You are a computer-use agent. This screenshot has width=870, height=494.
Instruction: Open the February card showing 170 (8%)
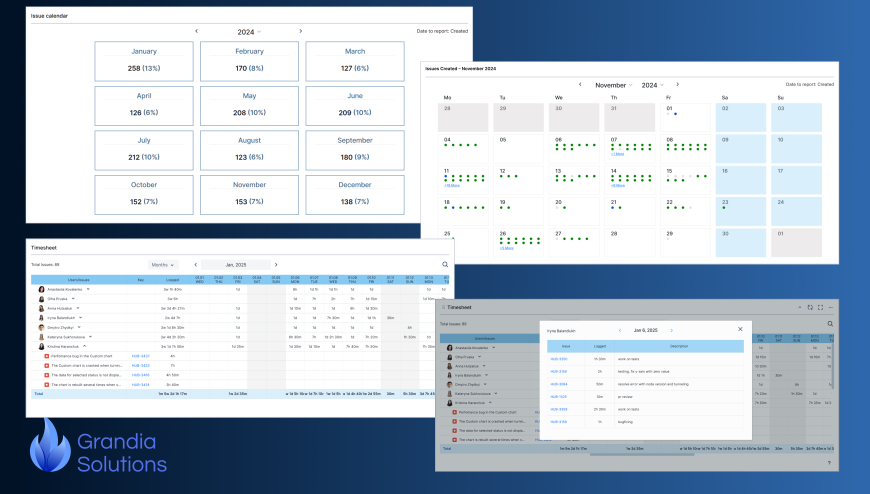(249, 61)
